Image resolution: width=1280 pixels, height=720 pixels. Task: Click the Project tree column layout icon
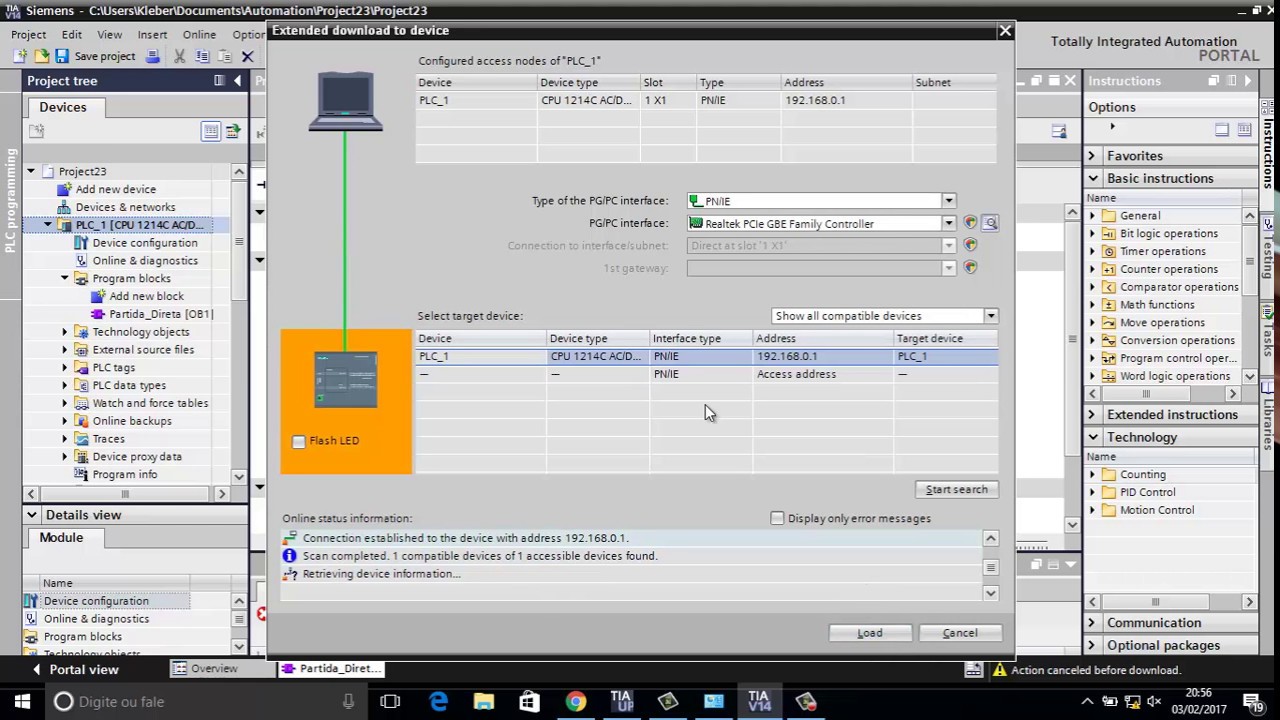(x=219, y=80)
